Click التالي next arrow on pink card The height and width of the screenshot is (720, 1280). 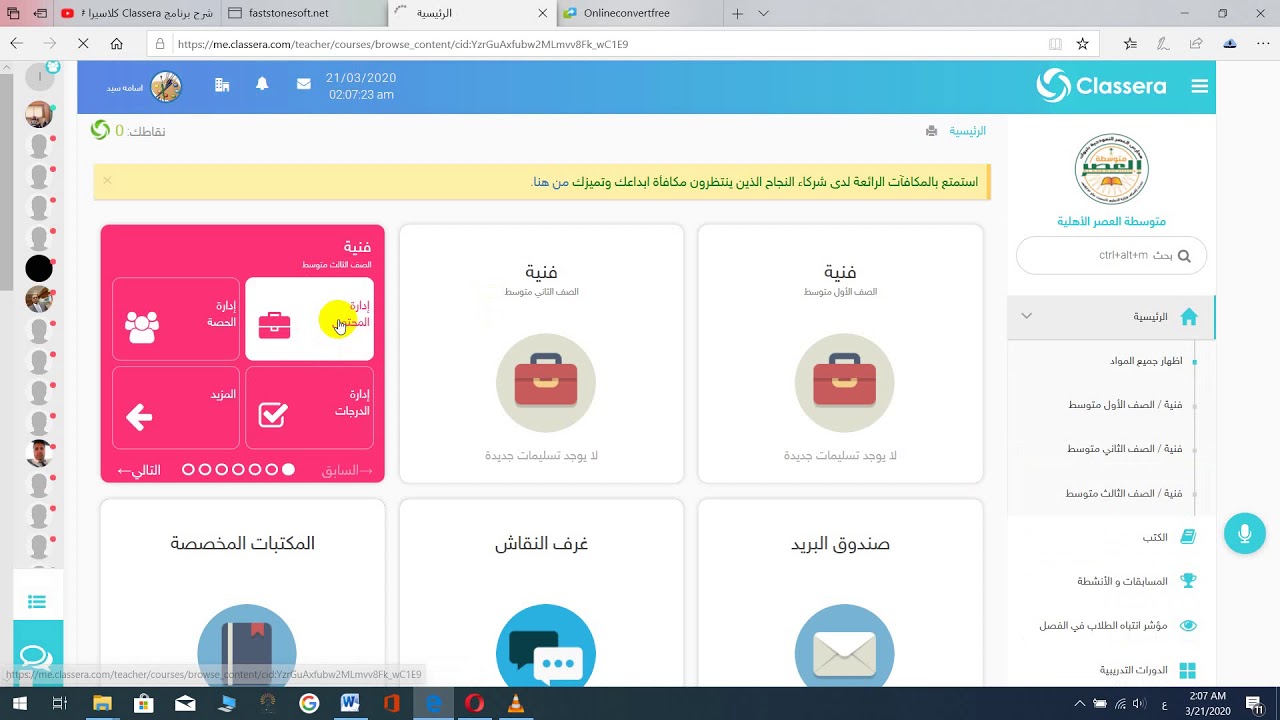coord(138,470)
